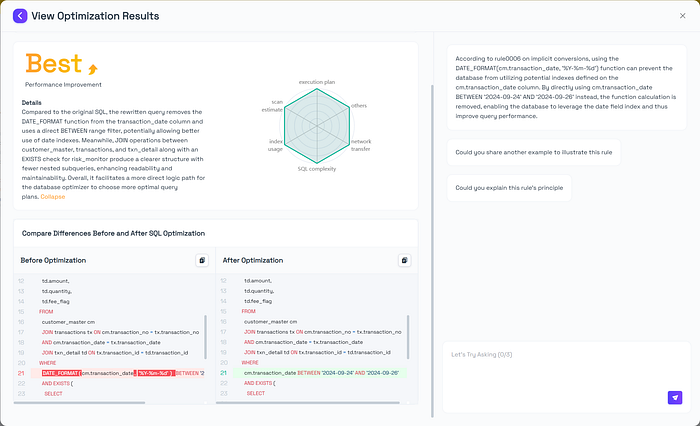
Task: Click the main left panel vertical scrollbar
Action: (432, 251)
